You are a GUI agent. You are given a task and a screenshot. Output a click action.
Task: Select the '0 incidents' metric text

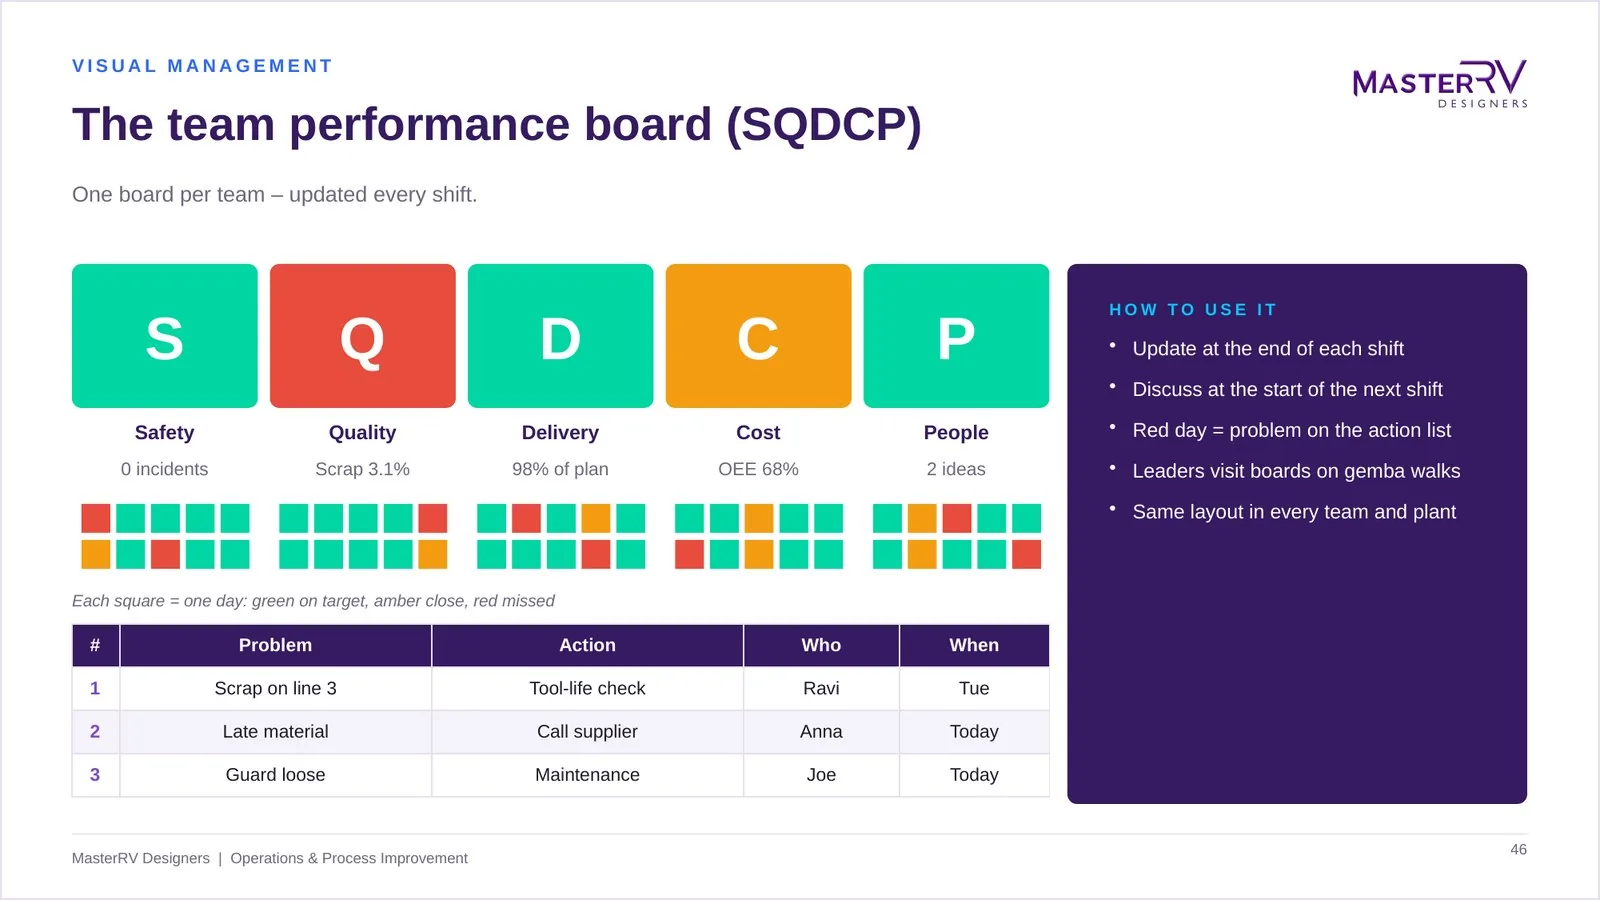click(x=165, y=469)
